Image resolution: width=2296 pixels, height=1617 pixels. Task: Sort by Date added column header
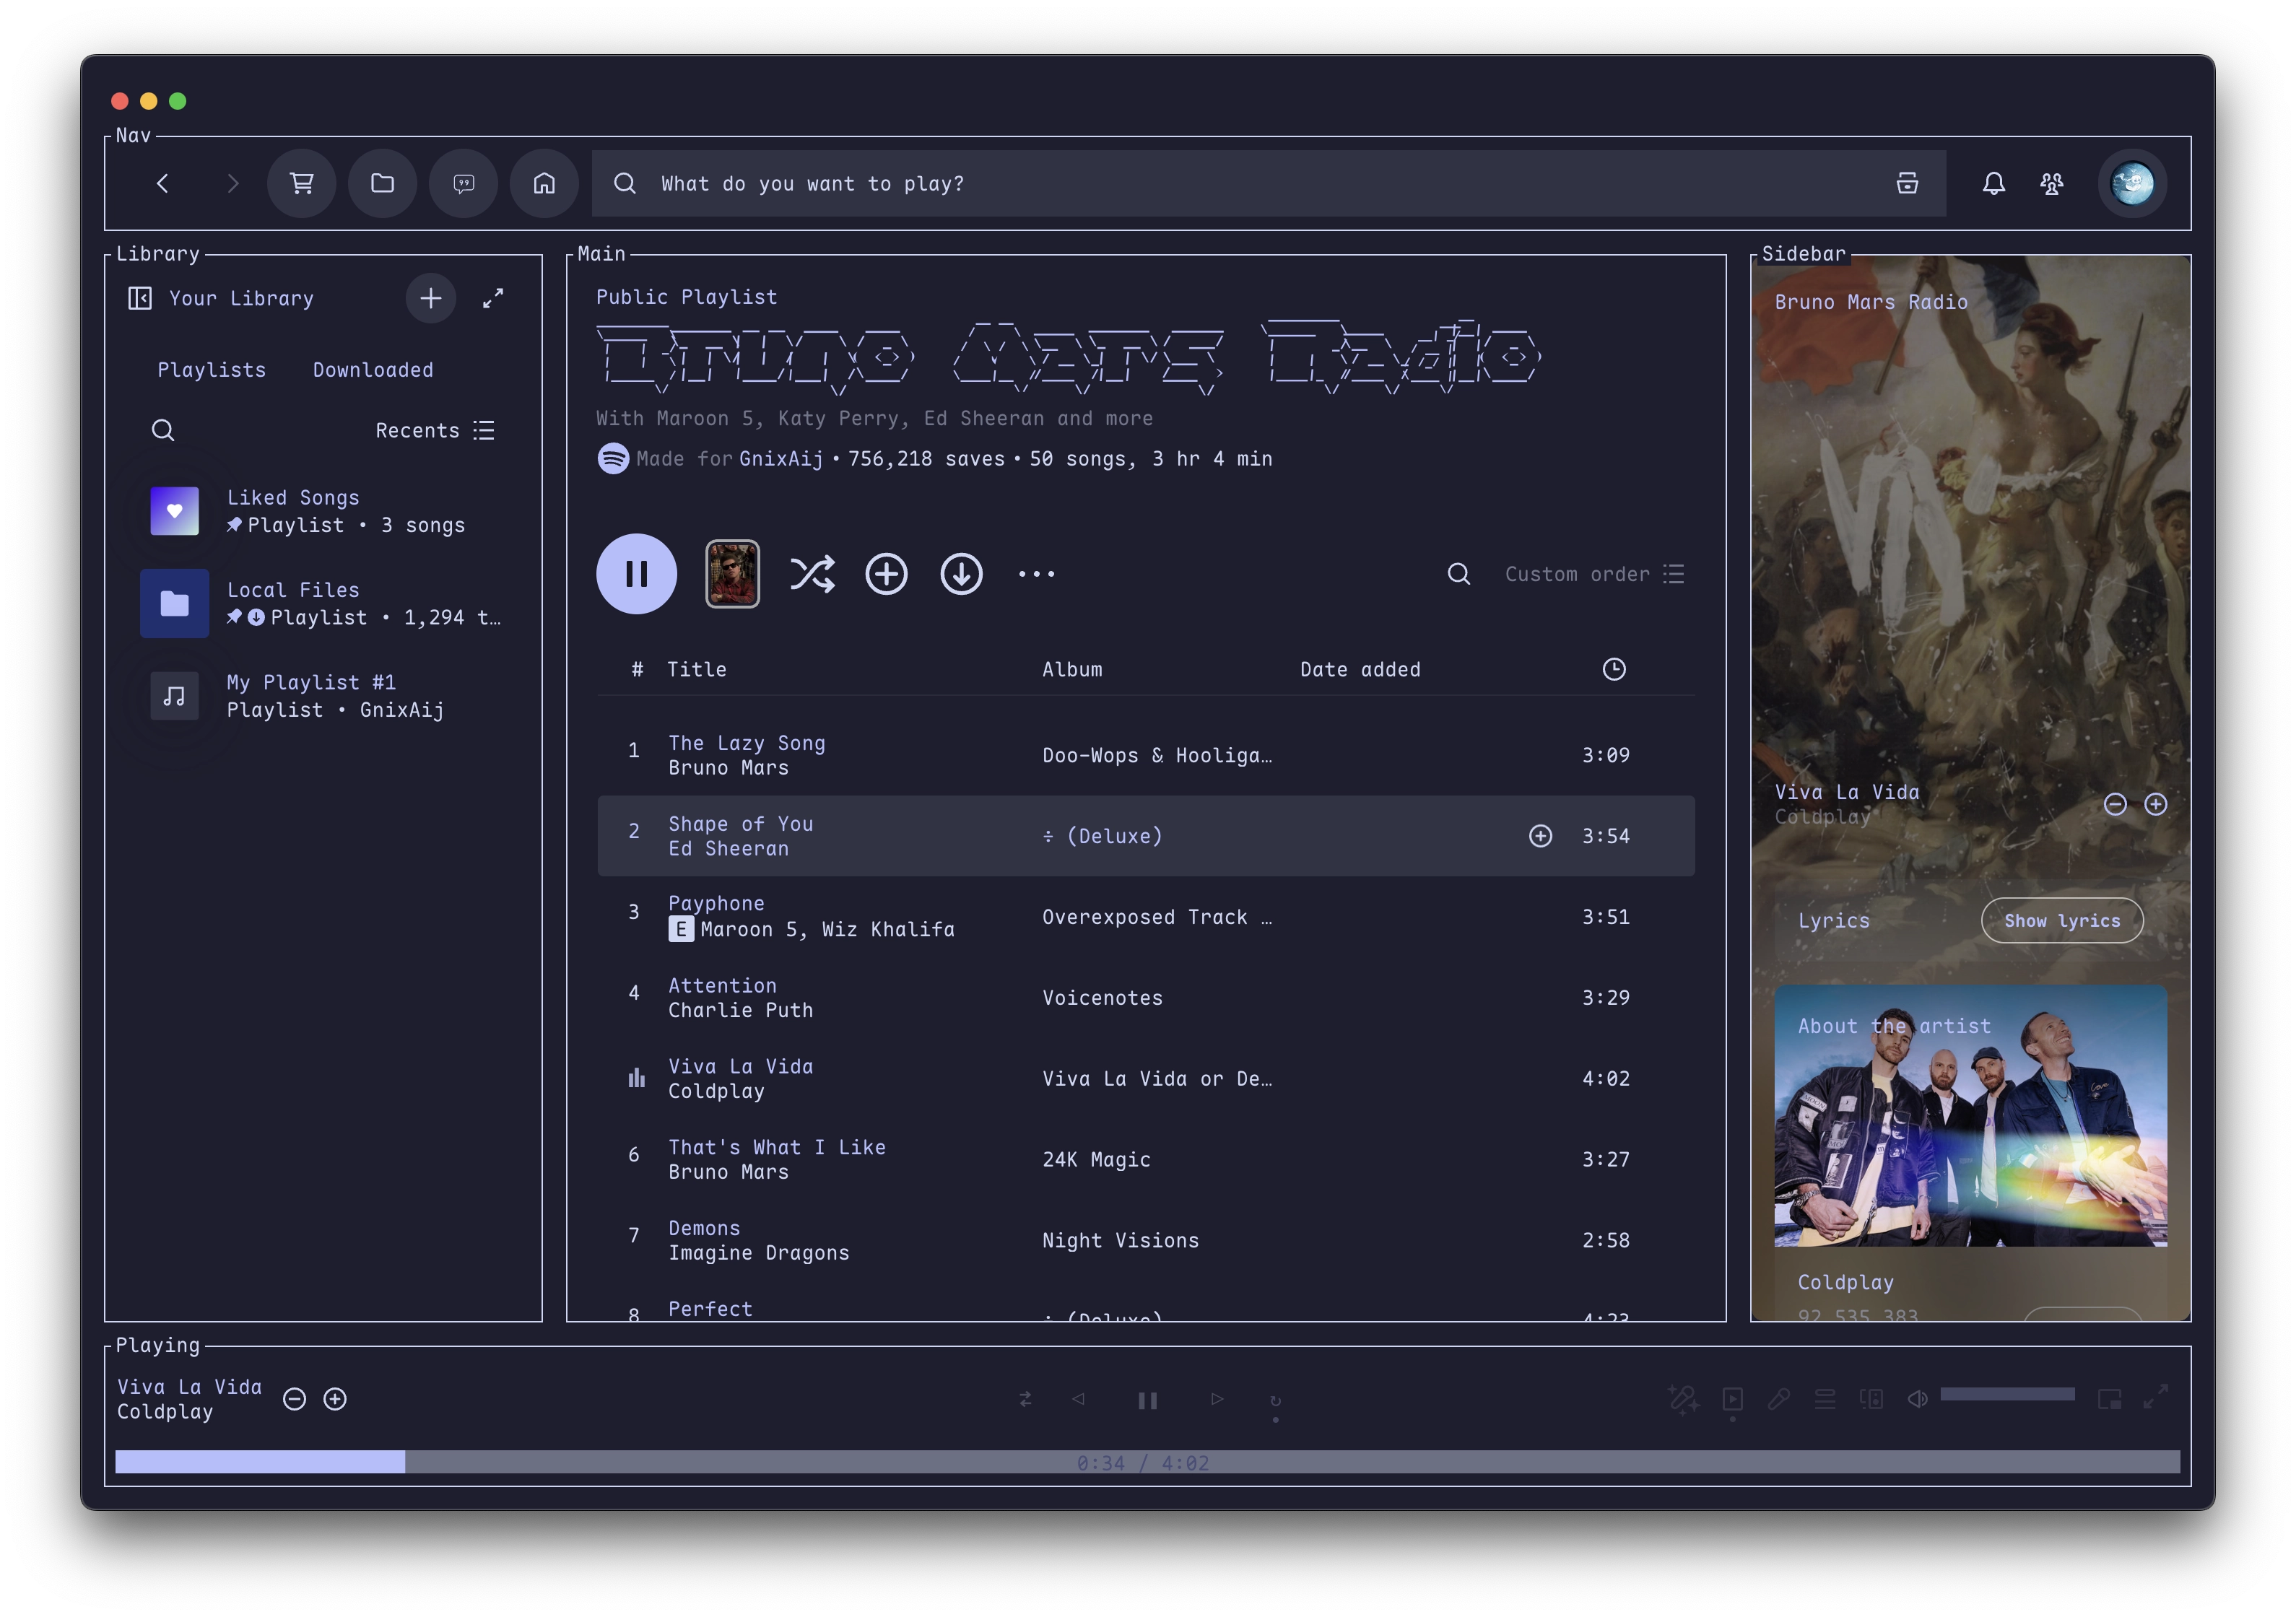click(x=1360, y=670)
